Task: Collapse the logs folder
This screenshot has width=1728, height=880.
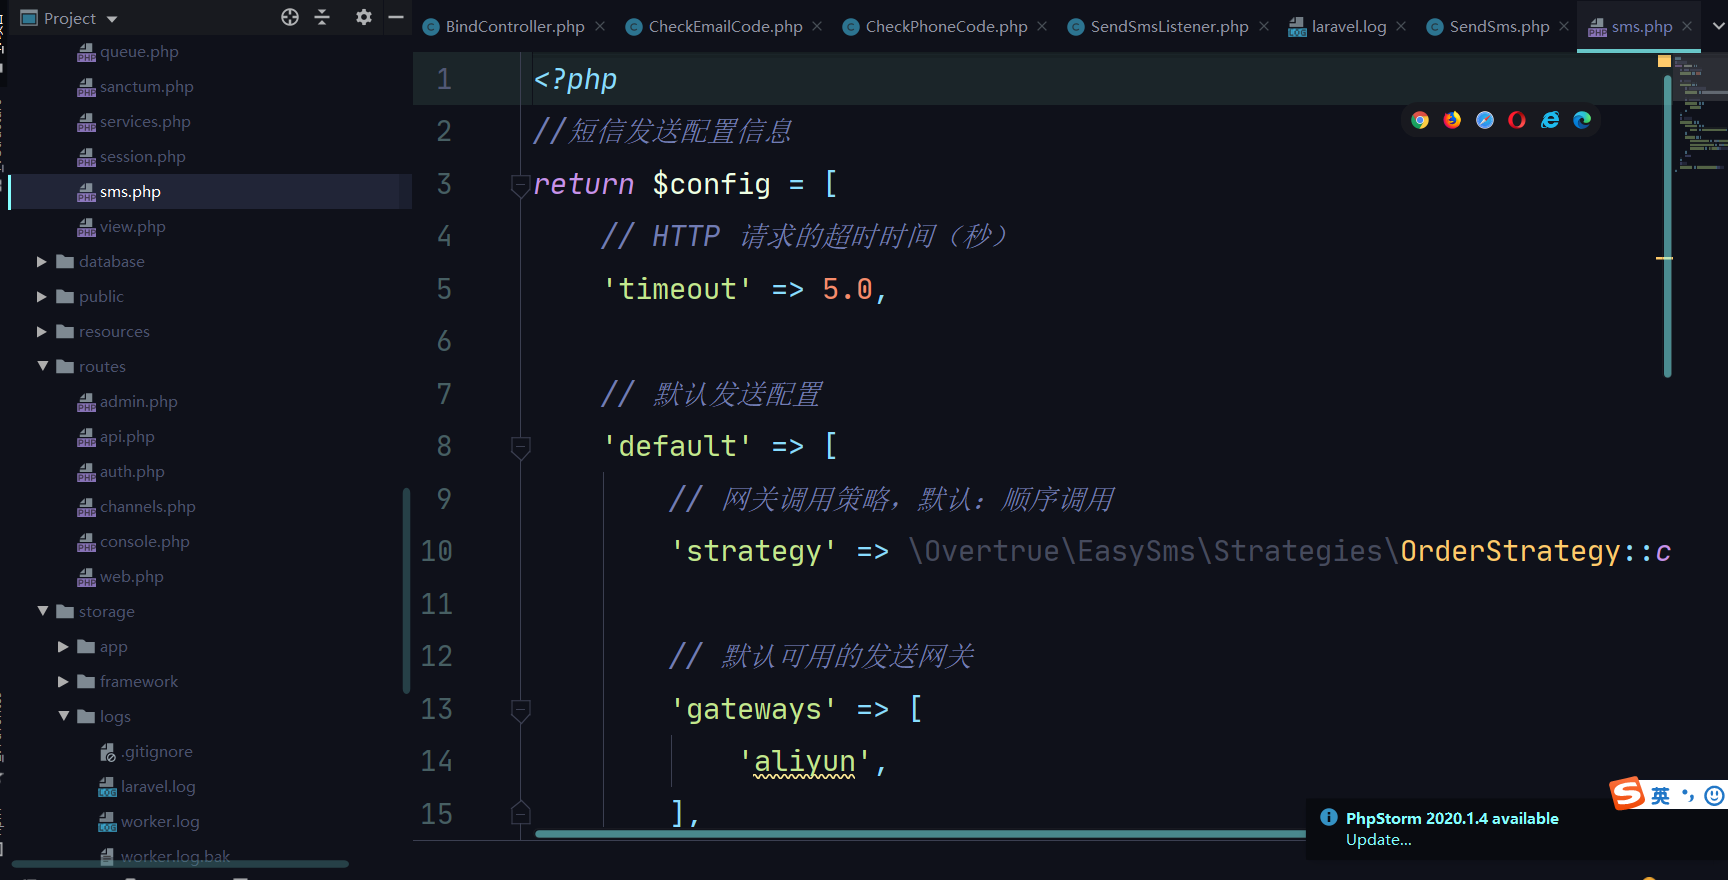Action: tap(63, 716)
